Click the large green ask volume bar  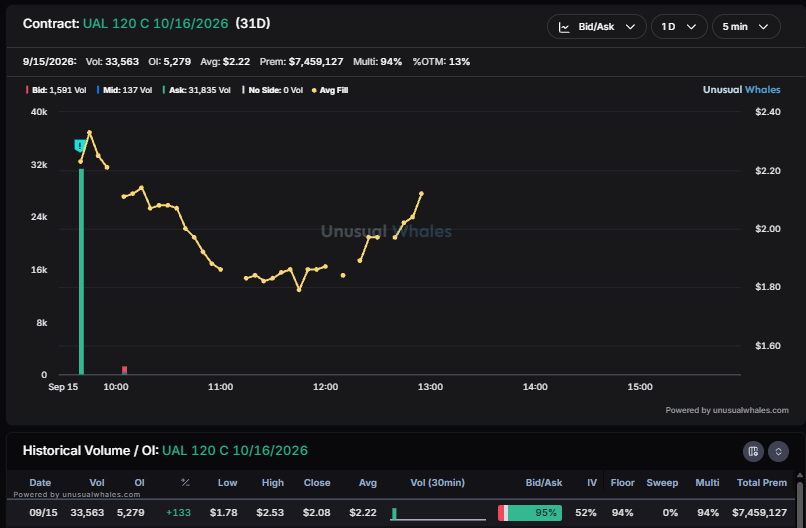(81, 271)
